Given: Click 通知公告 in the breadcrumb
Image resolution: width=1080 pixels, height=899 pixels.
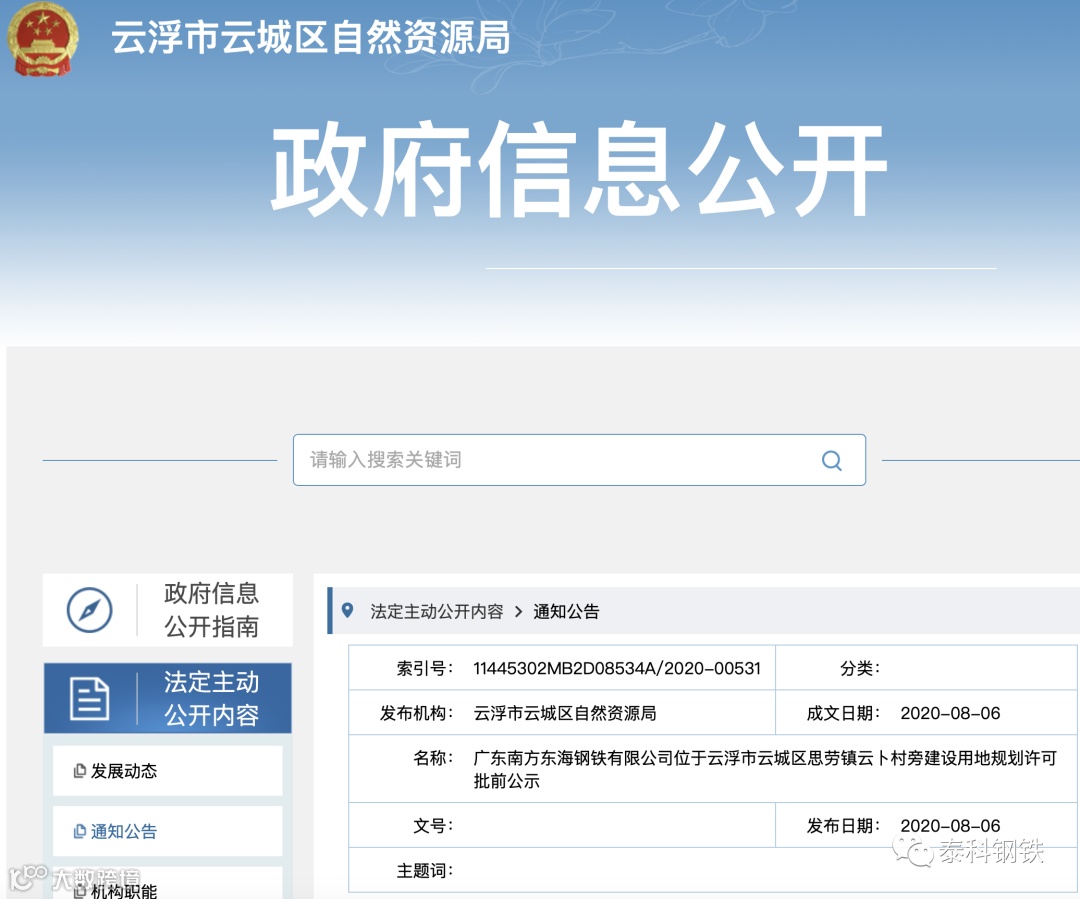Looking at the screenshot, I should click(x=566, y=611).
